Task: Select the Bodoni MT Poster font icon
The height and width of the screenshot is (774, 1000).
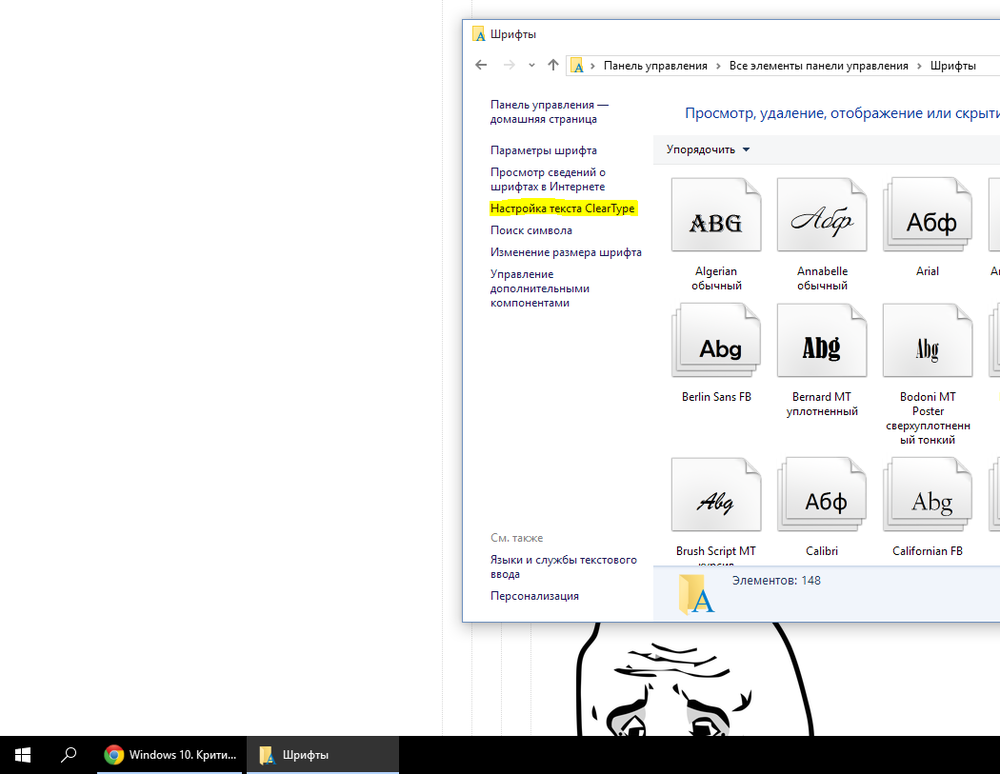Action: [928, 342]
